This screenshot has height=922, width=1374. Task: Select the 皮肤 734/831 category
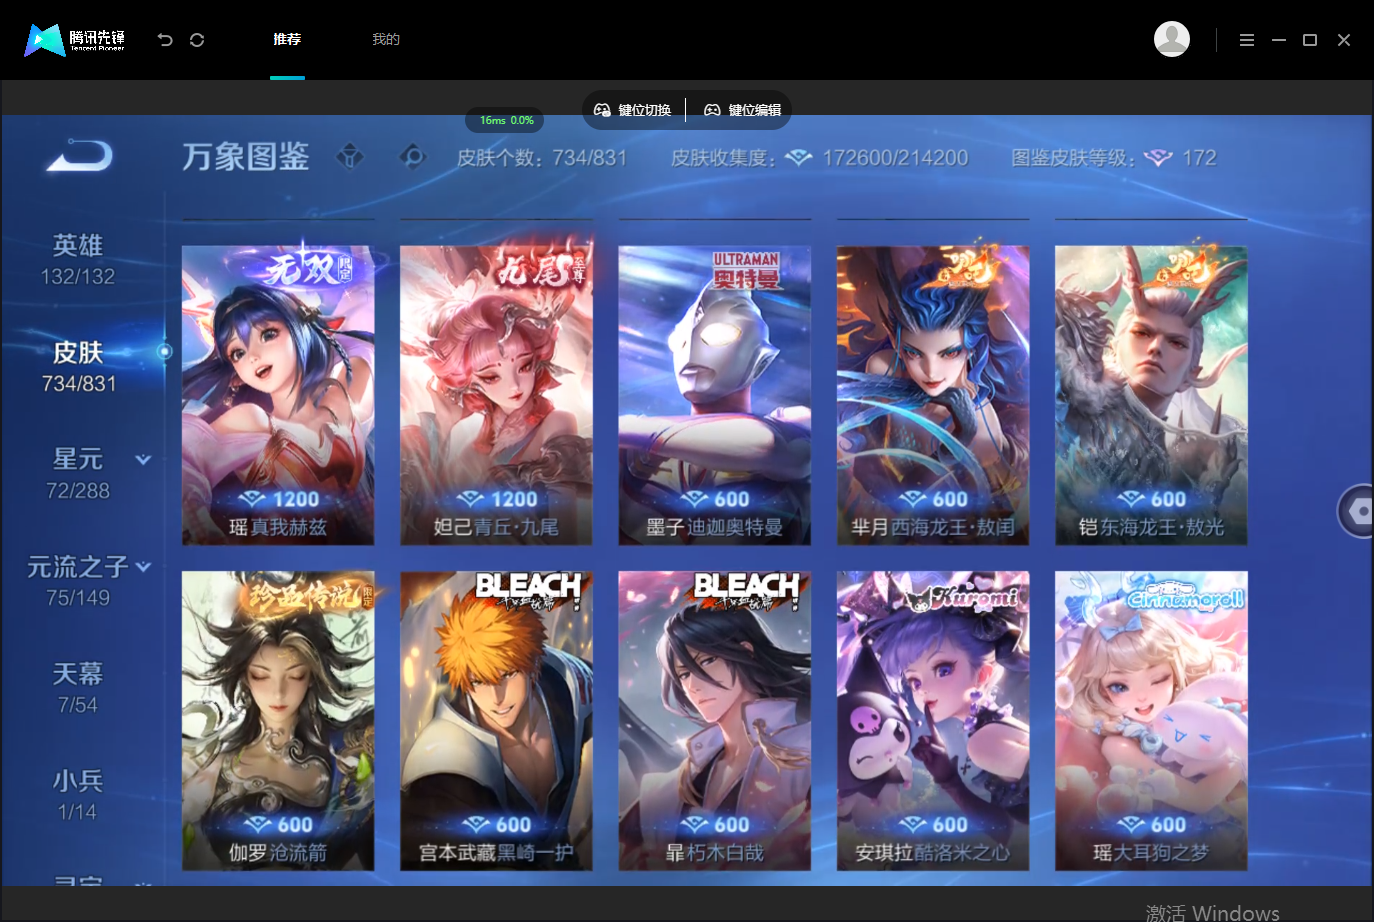pyautogui.click(x=79, y=367)
